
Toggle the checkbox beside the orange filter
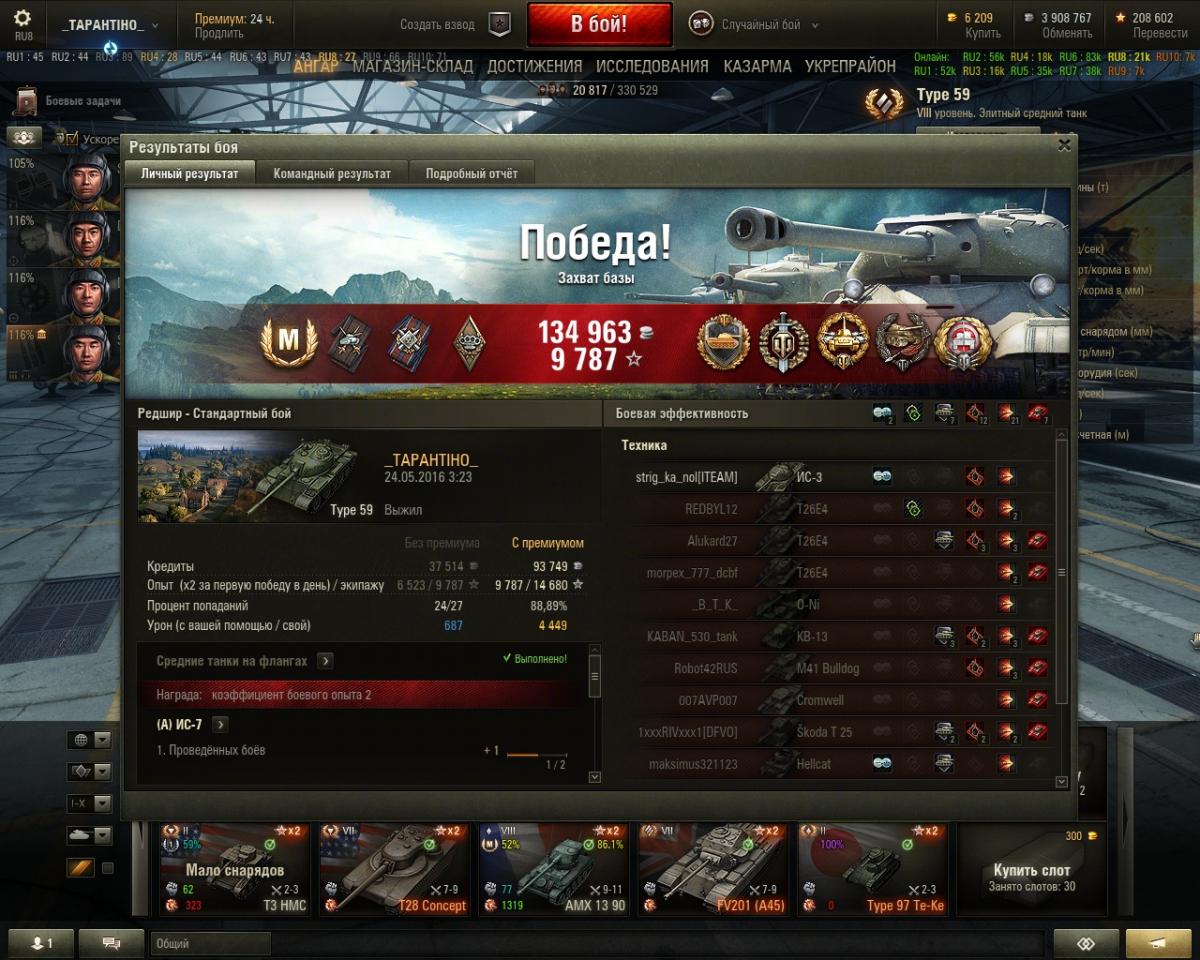pos(108,868)
